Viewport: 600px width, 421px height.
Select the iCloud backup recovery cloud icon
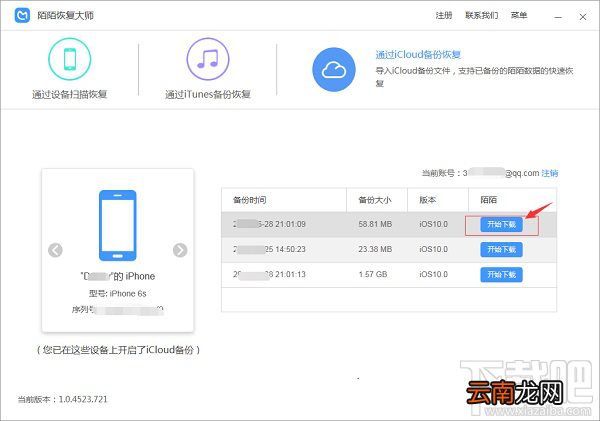pos(334,70)
